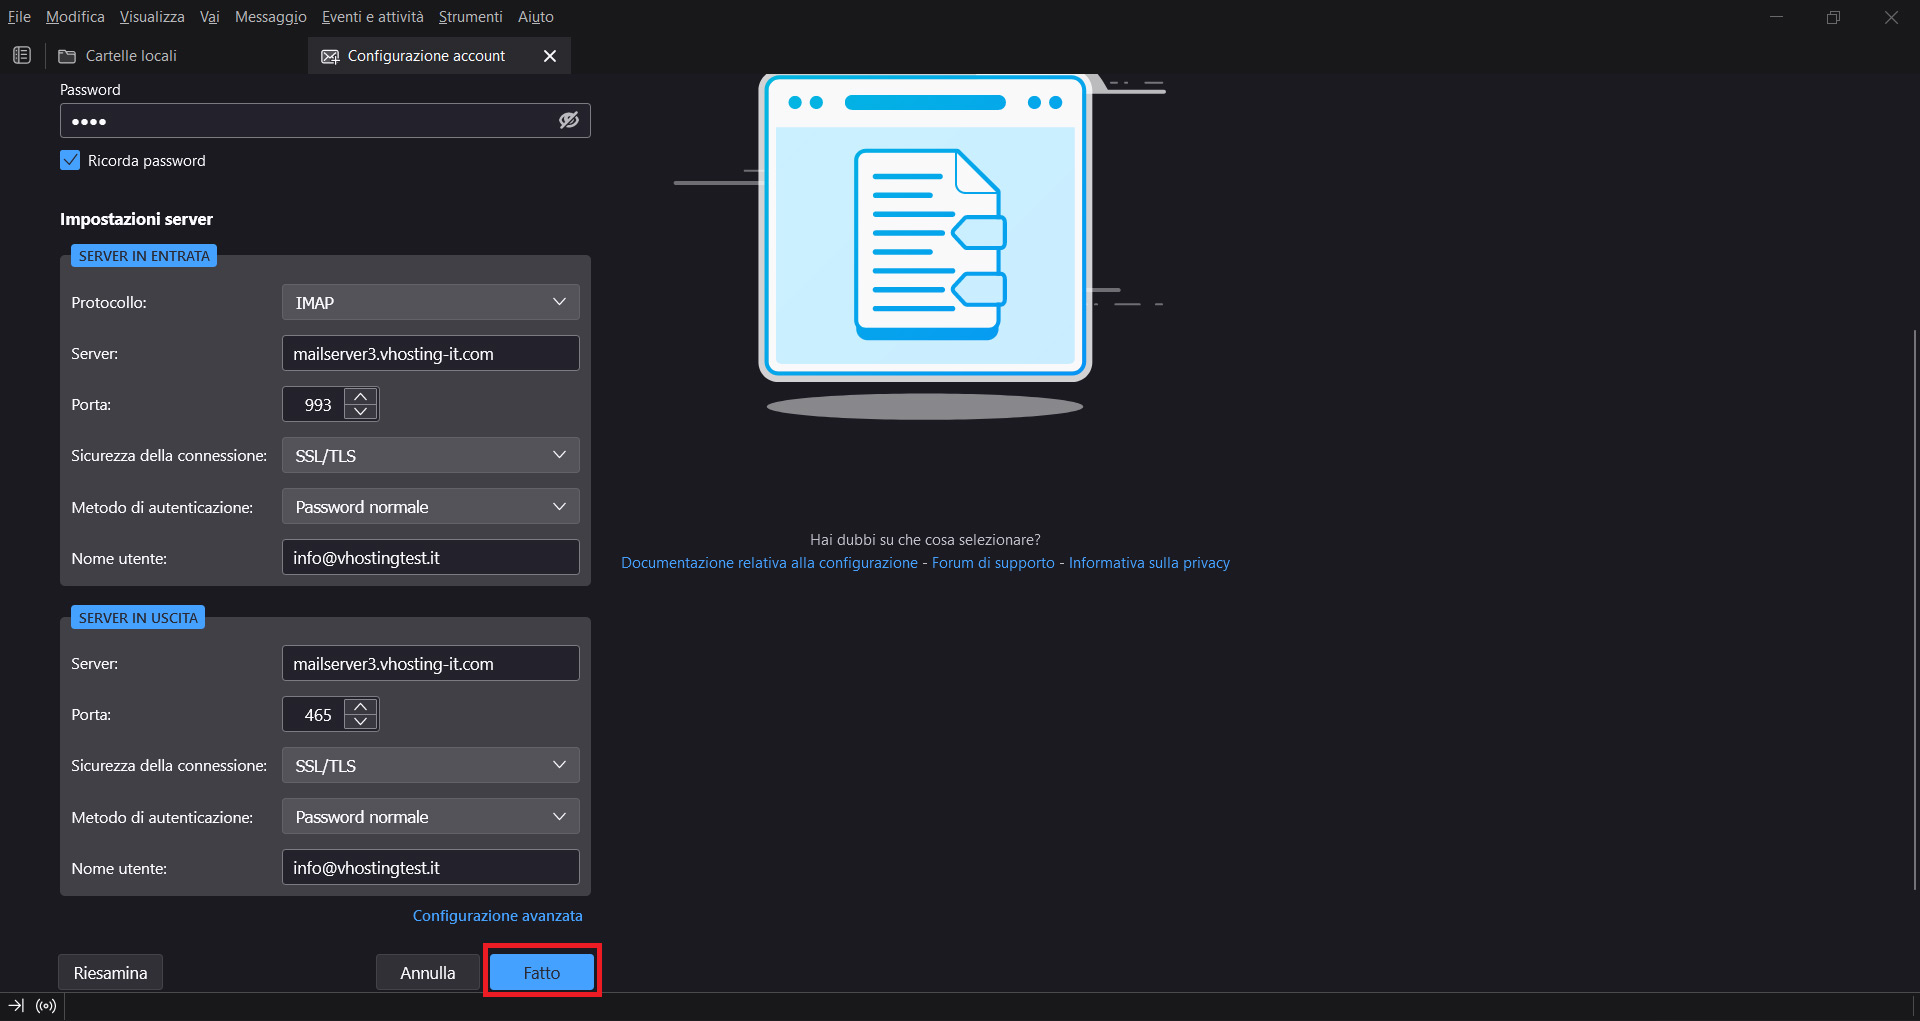
Task: Open the Visualizza menu
Action: click(152, 17)
